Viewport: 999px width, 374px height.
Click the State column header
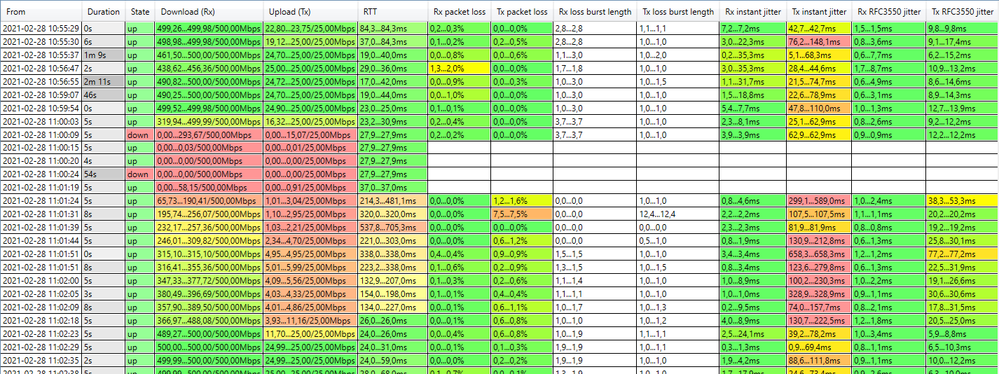140,11
